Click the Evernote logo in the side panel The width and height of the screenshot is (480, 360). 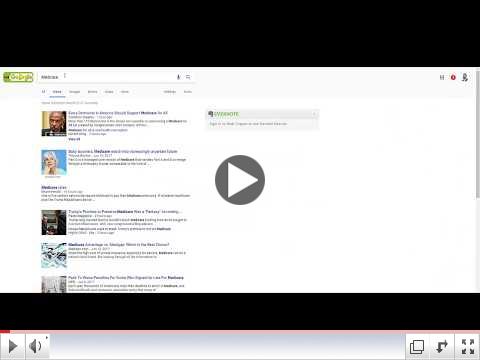pos(224,114)
